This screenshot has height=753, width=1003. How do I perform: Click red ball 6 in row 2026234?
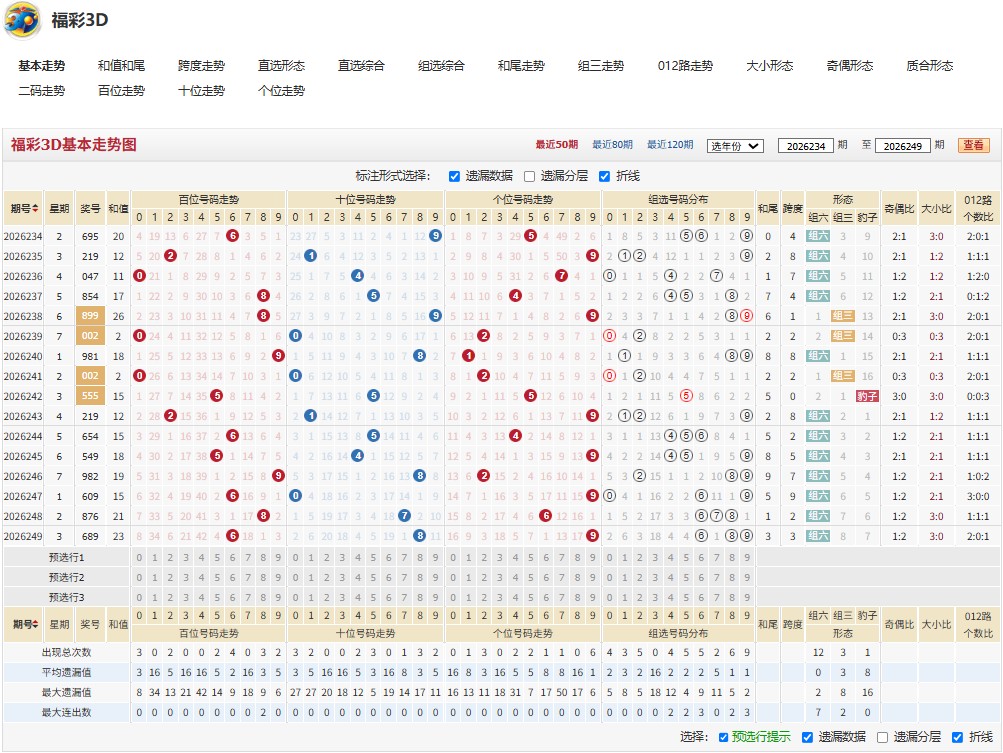pos(232,236)
